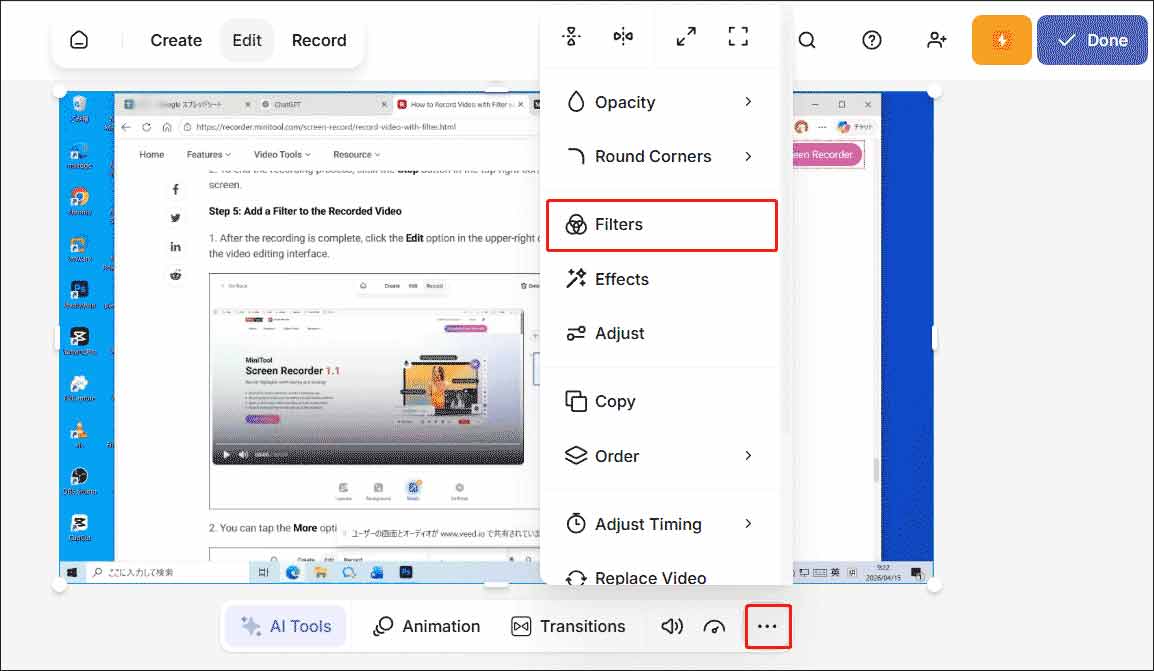
Task: Click the three-dot more options button
Action: pyautogui.click(x=768, y=626)
